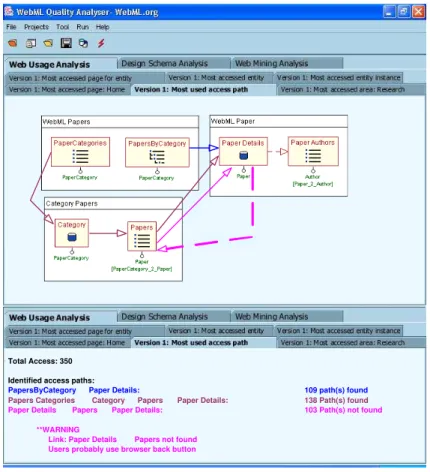Click Users probably use browser back button text
430x472 pixels.
pos(122,449)
